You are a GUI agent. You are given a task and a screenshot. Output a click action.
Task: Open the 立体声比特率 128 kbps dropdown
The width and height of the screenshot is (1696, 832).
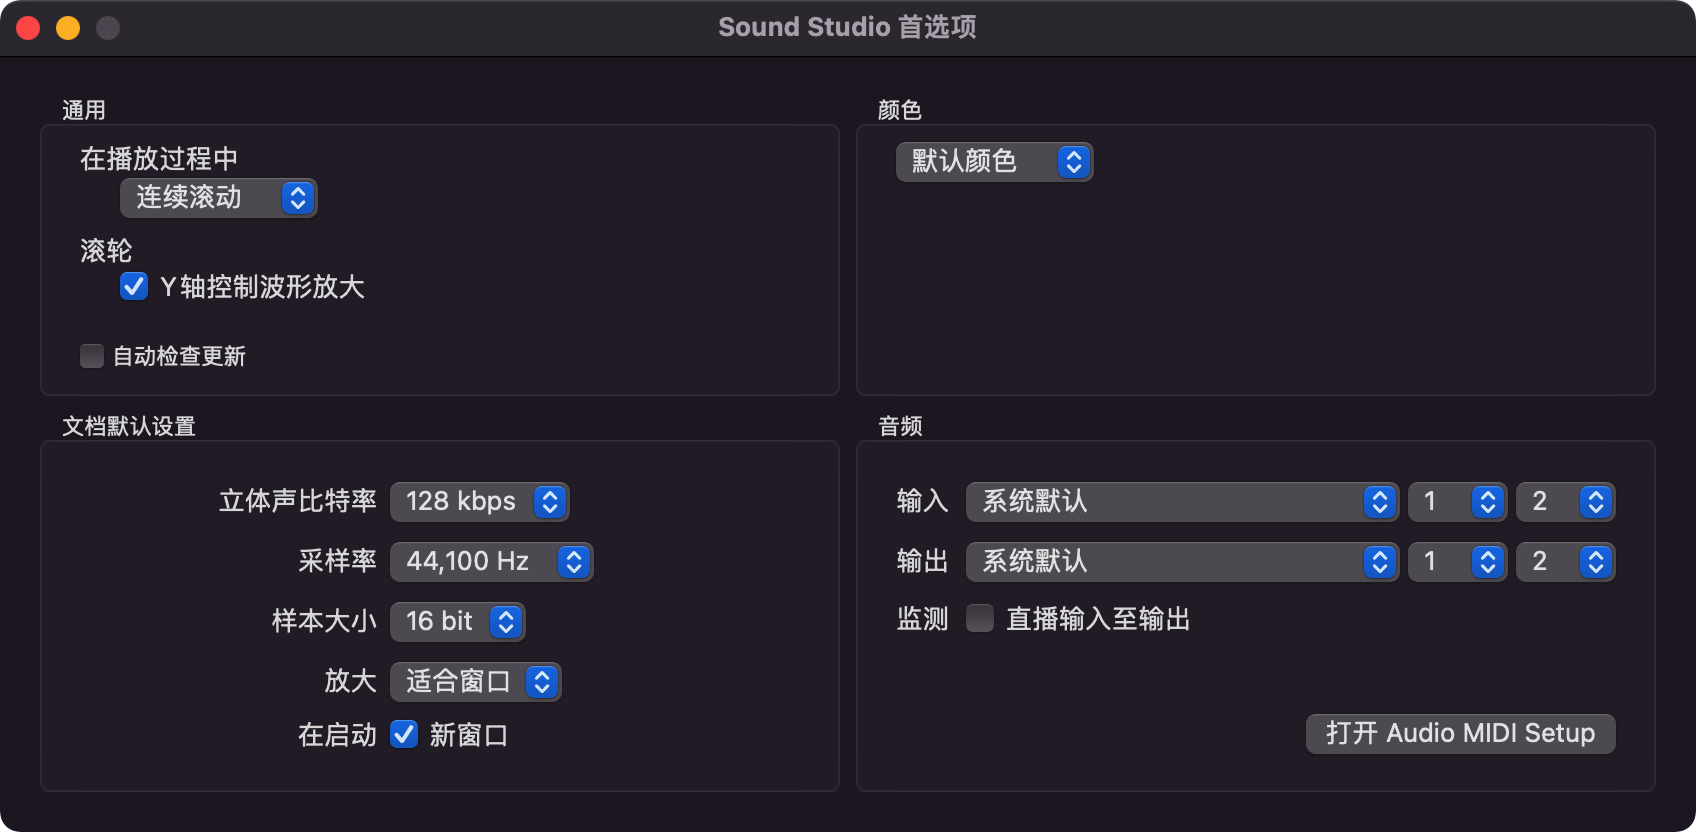pyautogui.click(x=479, y=502)
